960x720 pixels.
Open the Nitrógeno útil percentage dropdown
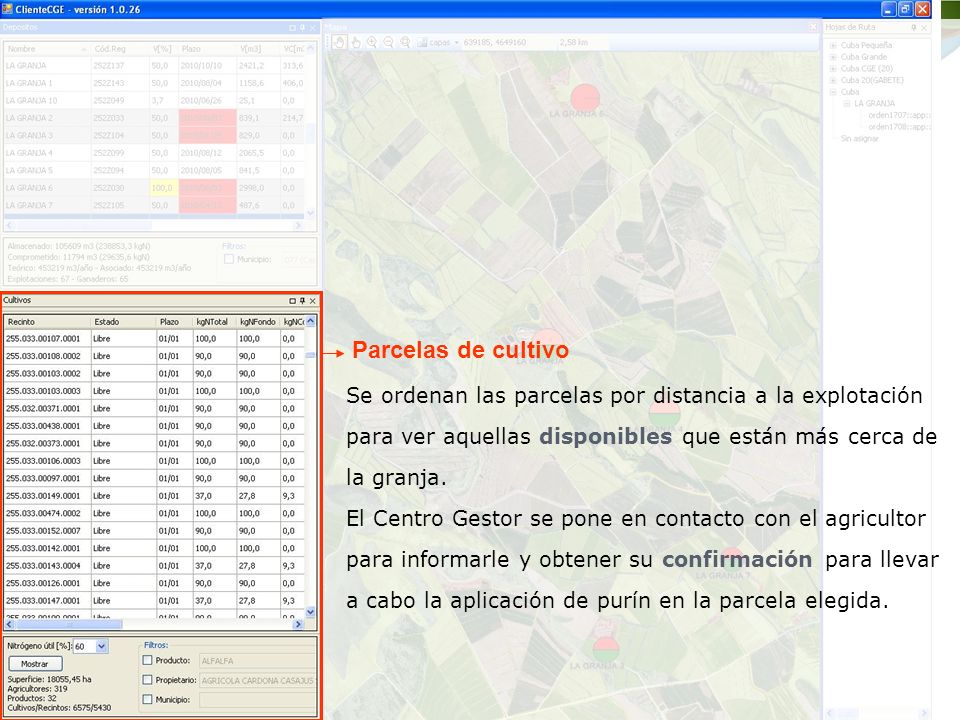point(102,646)
